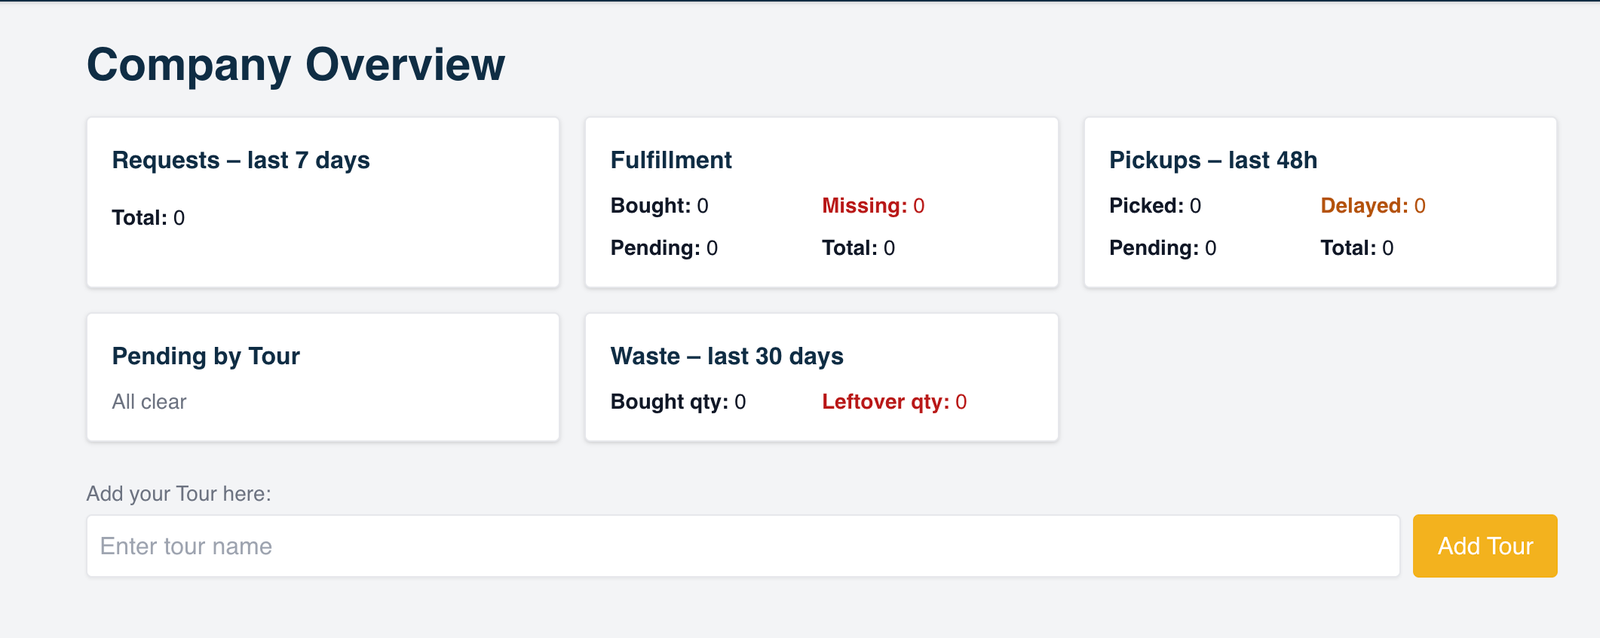
Task: Click the Pending stat in Pickups card
Action: pos(1162,248)
